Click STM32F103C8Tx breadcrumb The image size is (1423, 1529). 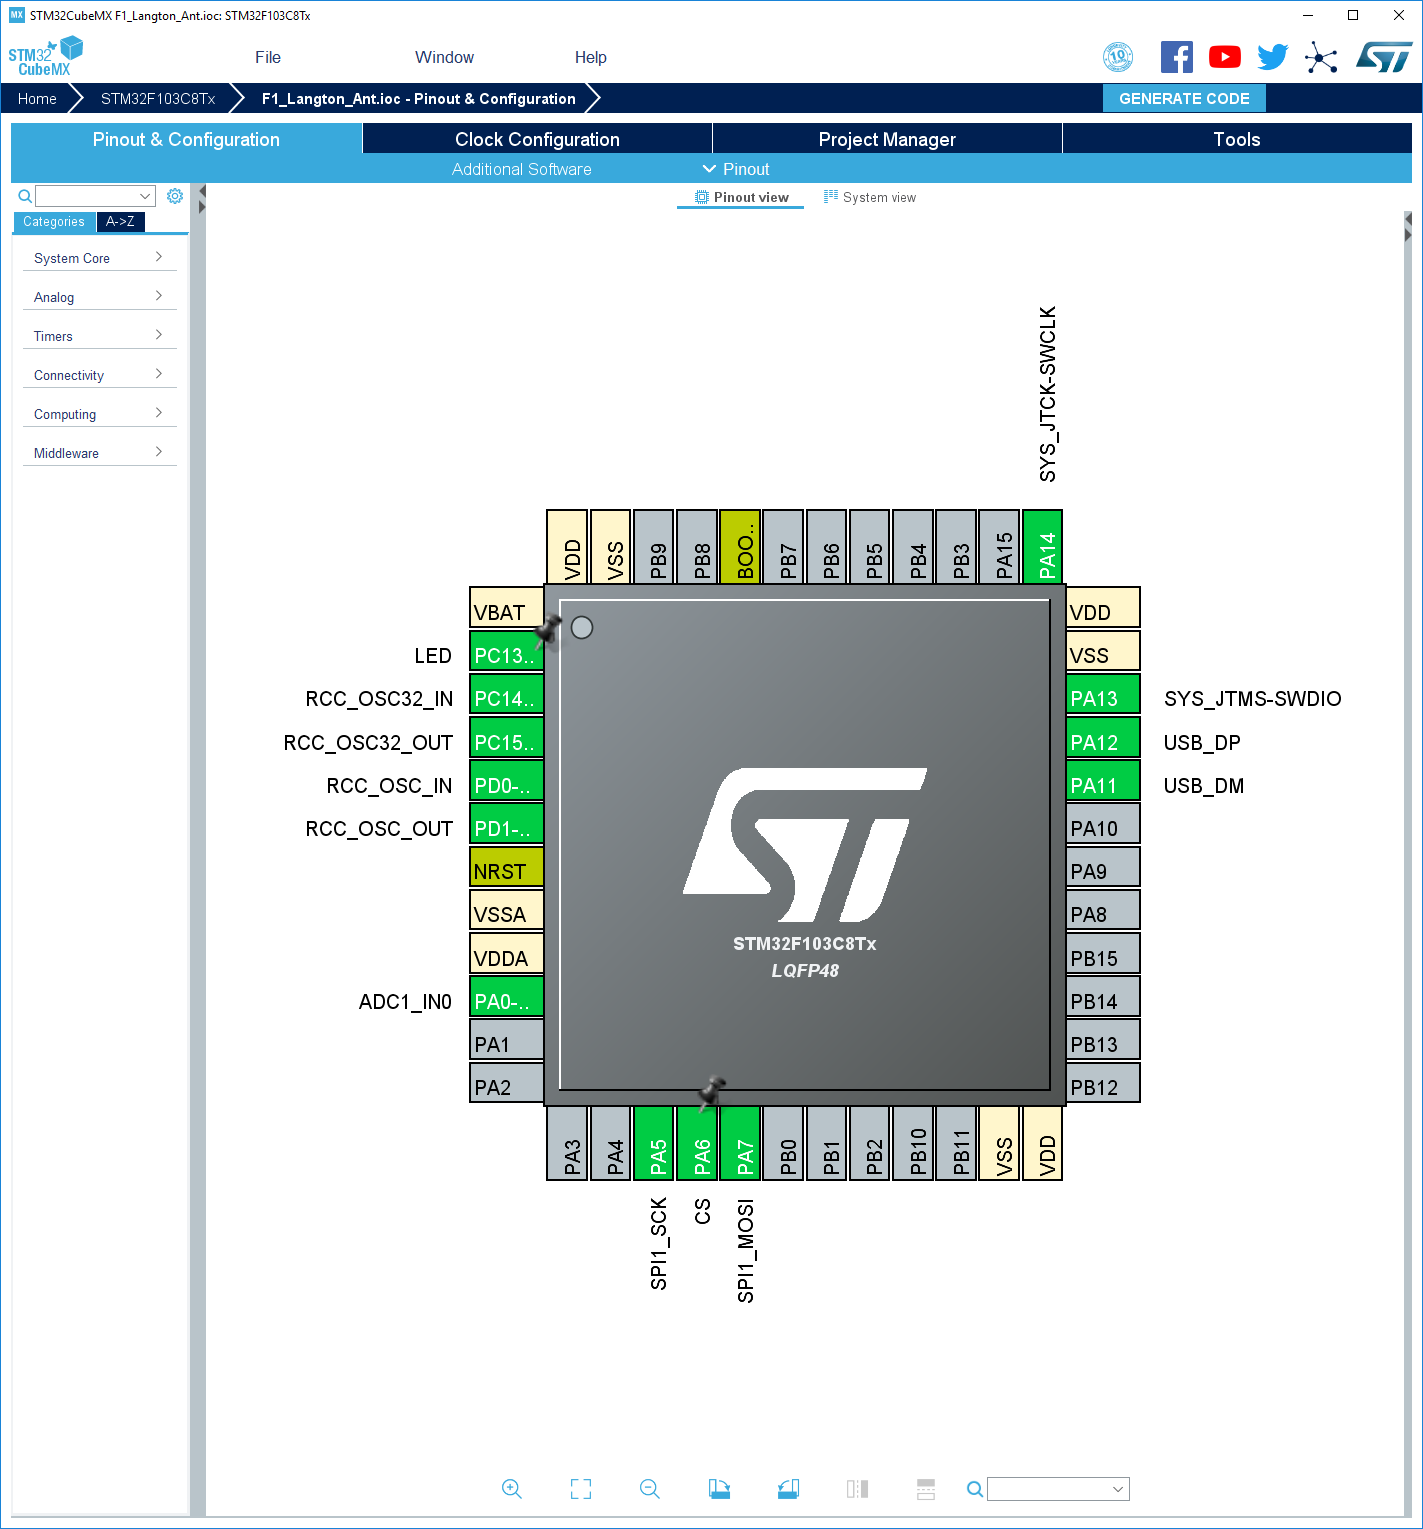pos(158,98)
